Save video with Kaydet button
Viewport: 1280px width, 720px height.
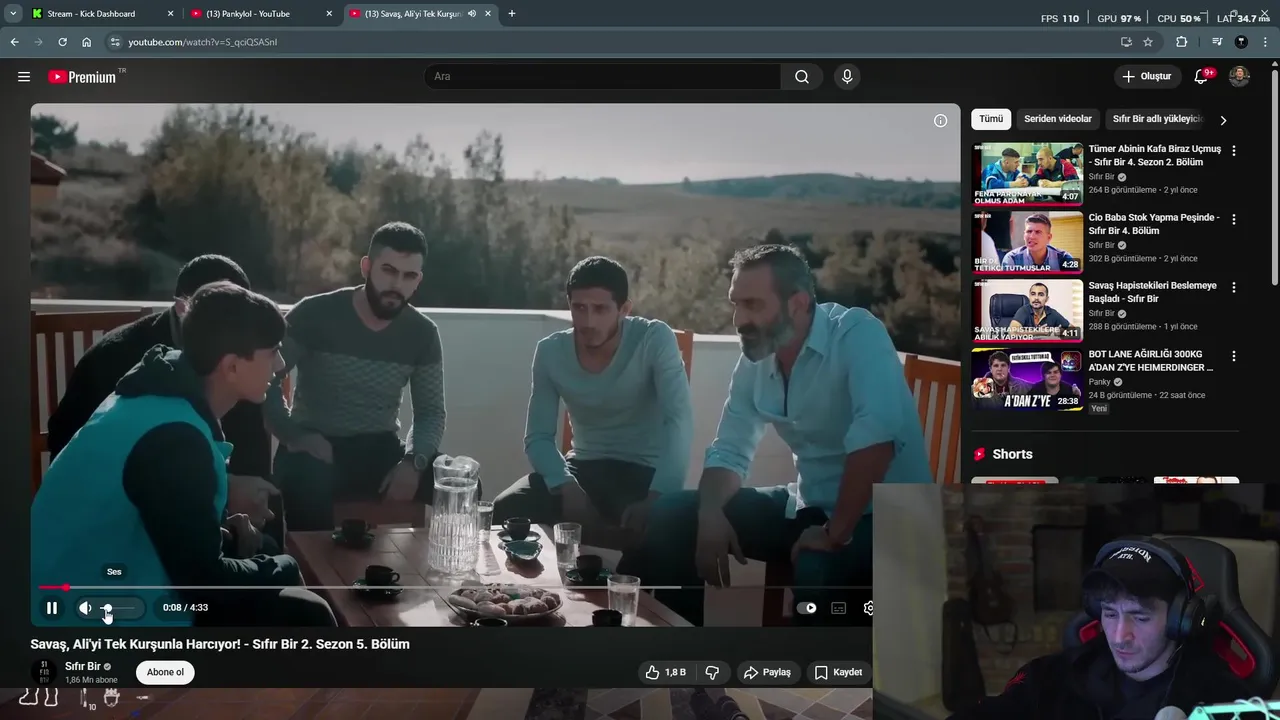[838, 673]
